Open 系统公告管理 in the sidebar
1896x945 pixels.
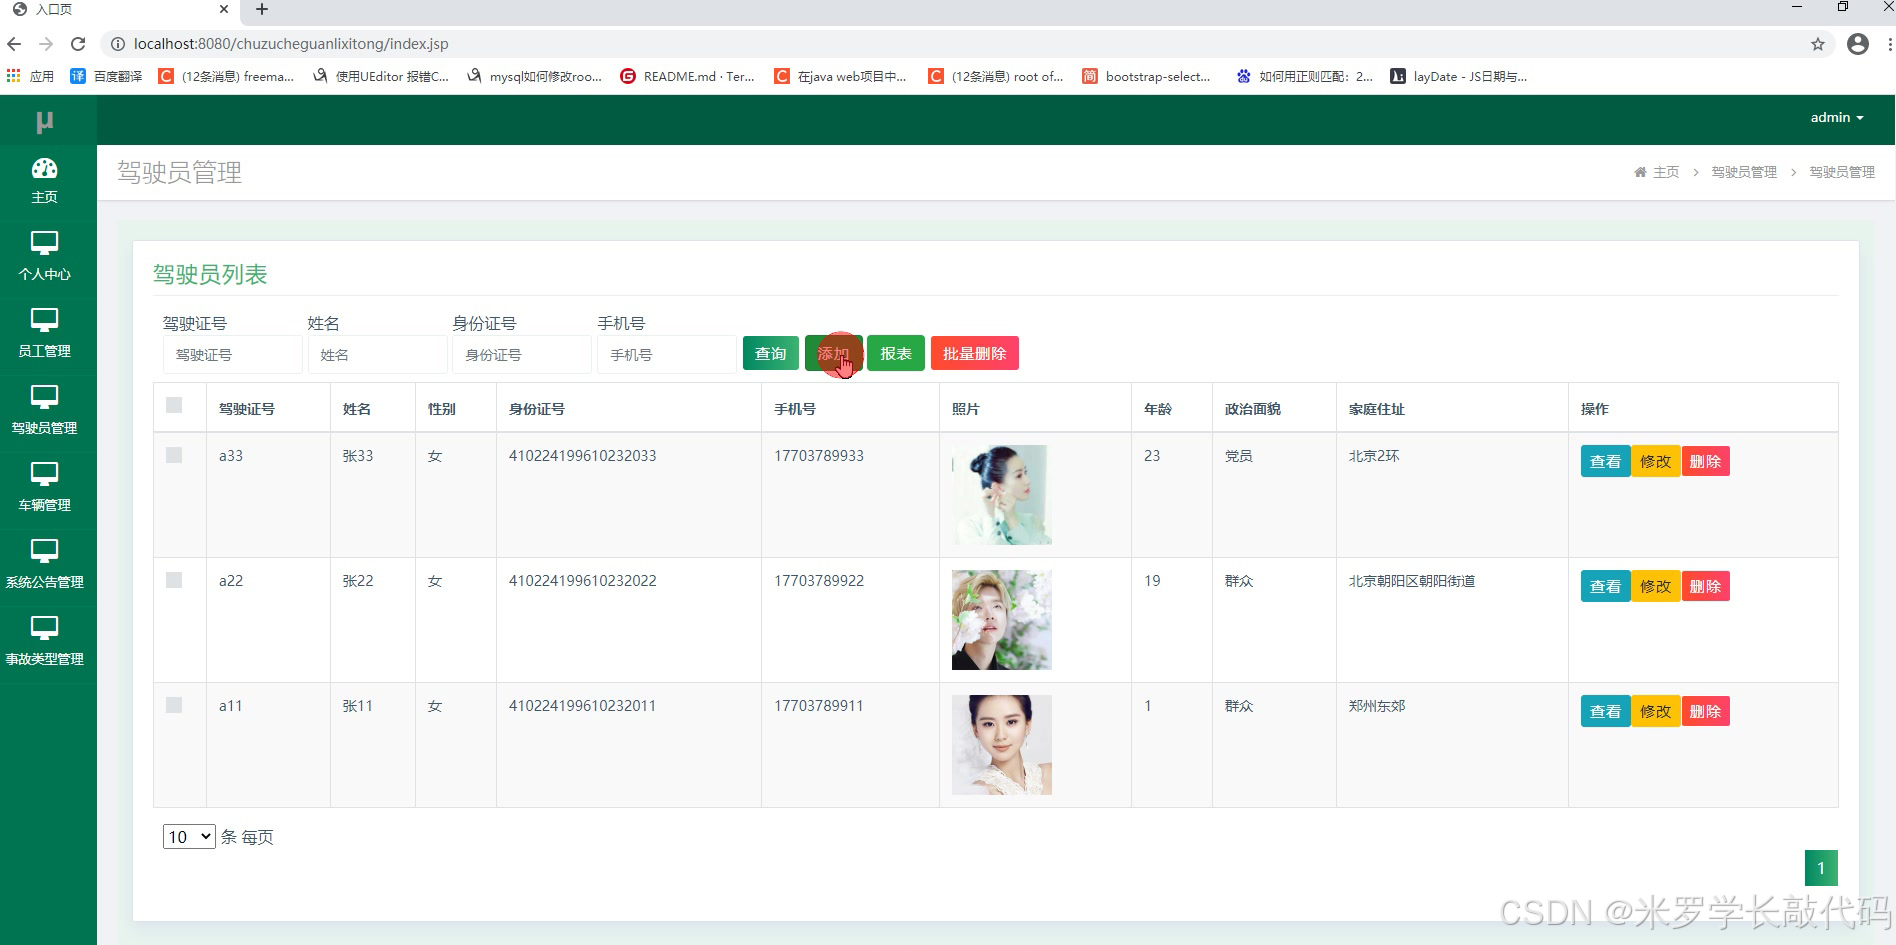pyautogui.click(x=45, y=564)
